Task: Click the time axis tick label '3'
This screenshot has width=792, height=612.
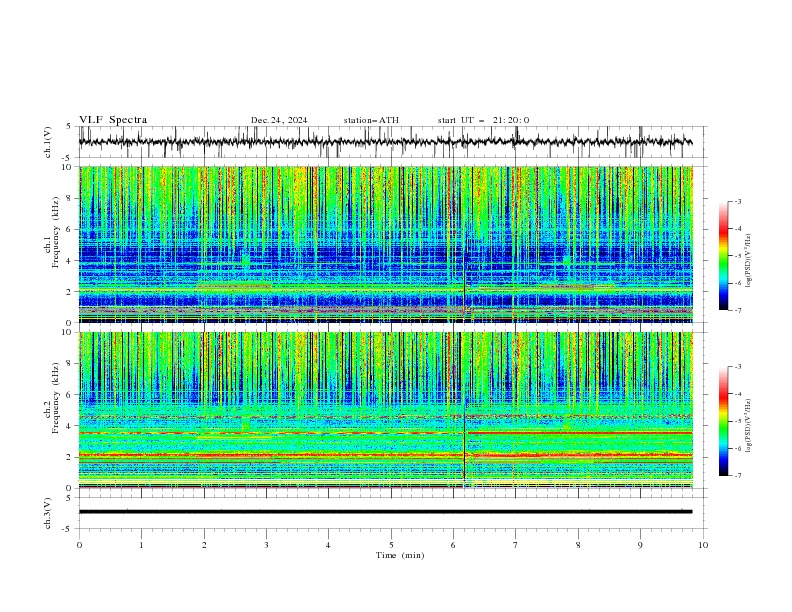Action: tap(266, 545)
